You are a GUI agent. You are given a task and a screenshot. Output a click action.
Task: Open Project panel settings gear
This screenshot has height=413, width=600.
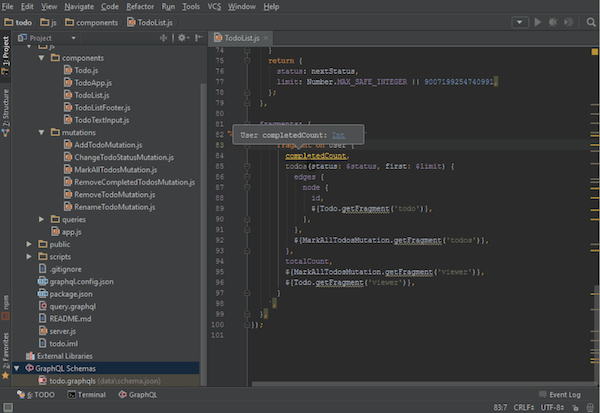[183, 38]
